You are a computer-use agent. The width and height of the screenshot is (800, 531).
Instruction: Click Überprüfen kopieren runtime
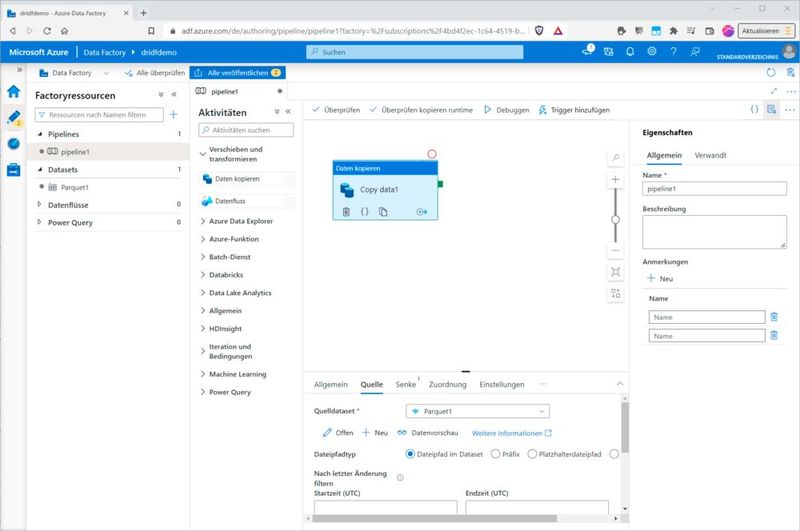coord(421,110)
